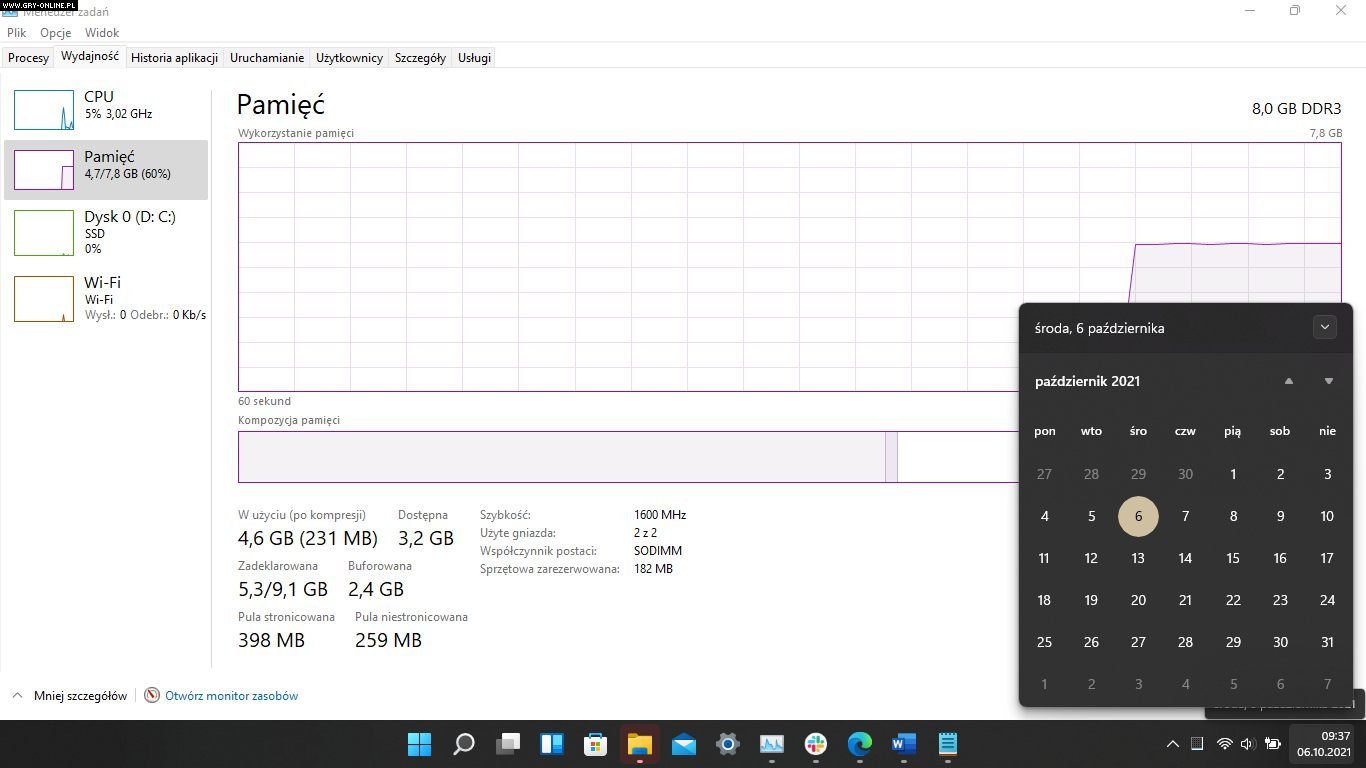This screenshot has height=768, width=1366.
Task: Switch to the Procesy tab
Action: pyautogui.click(x=28, y=58)
